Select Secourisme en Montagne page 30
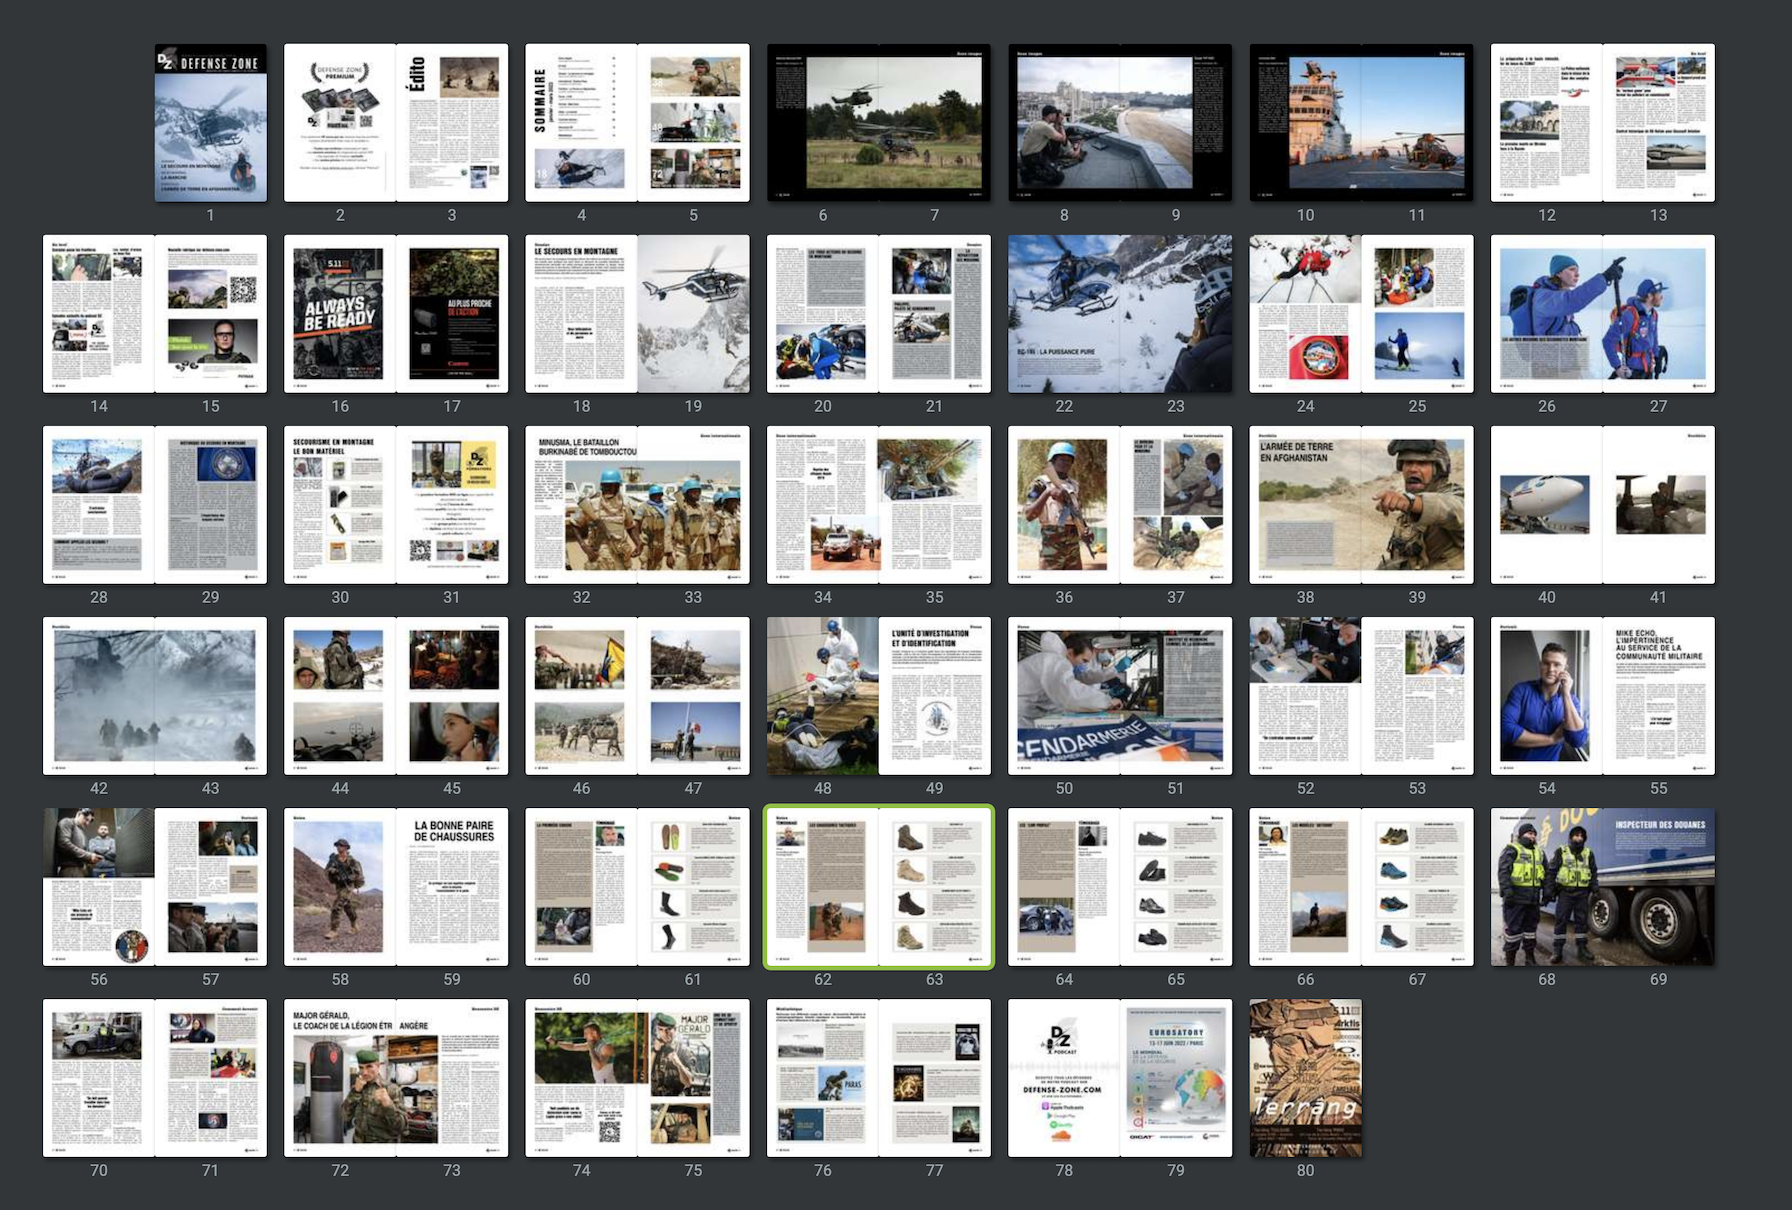Viewport: 1792px width, 1210px height. (x=340, y=505)
